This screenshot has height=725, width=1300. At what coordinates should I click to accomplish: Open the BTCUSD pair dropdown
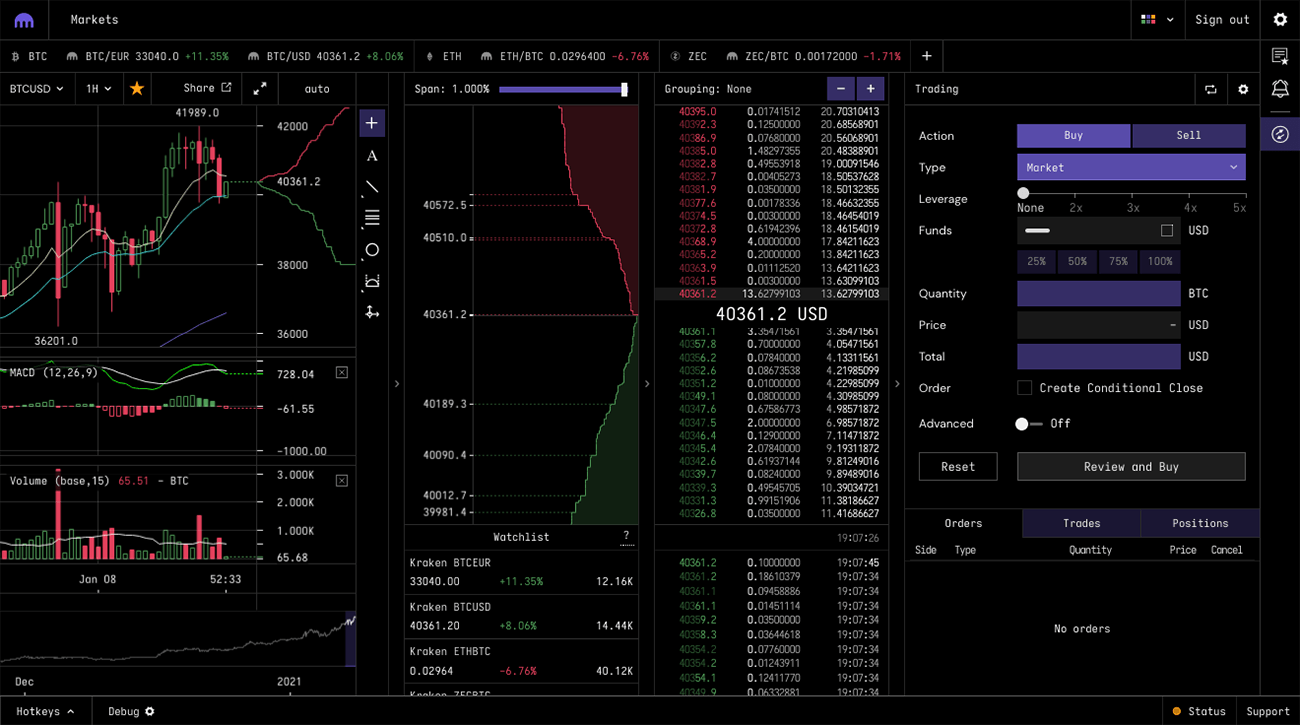(x=37, y=89)
